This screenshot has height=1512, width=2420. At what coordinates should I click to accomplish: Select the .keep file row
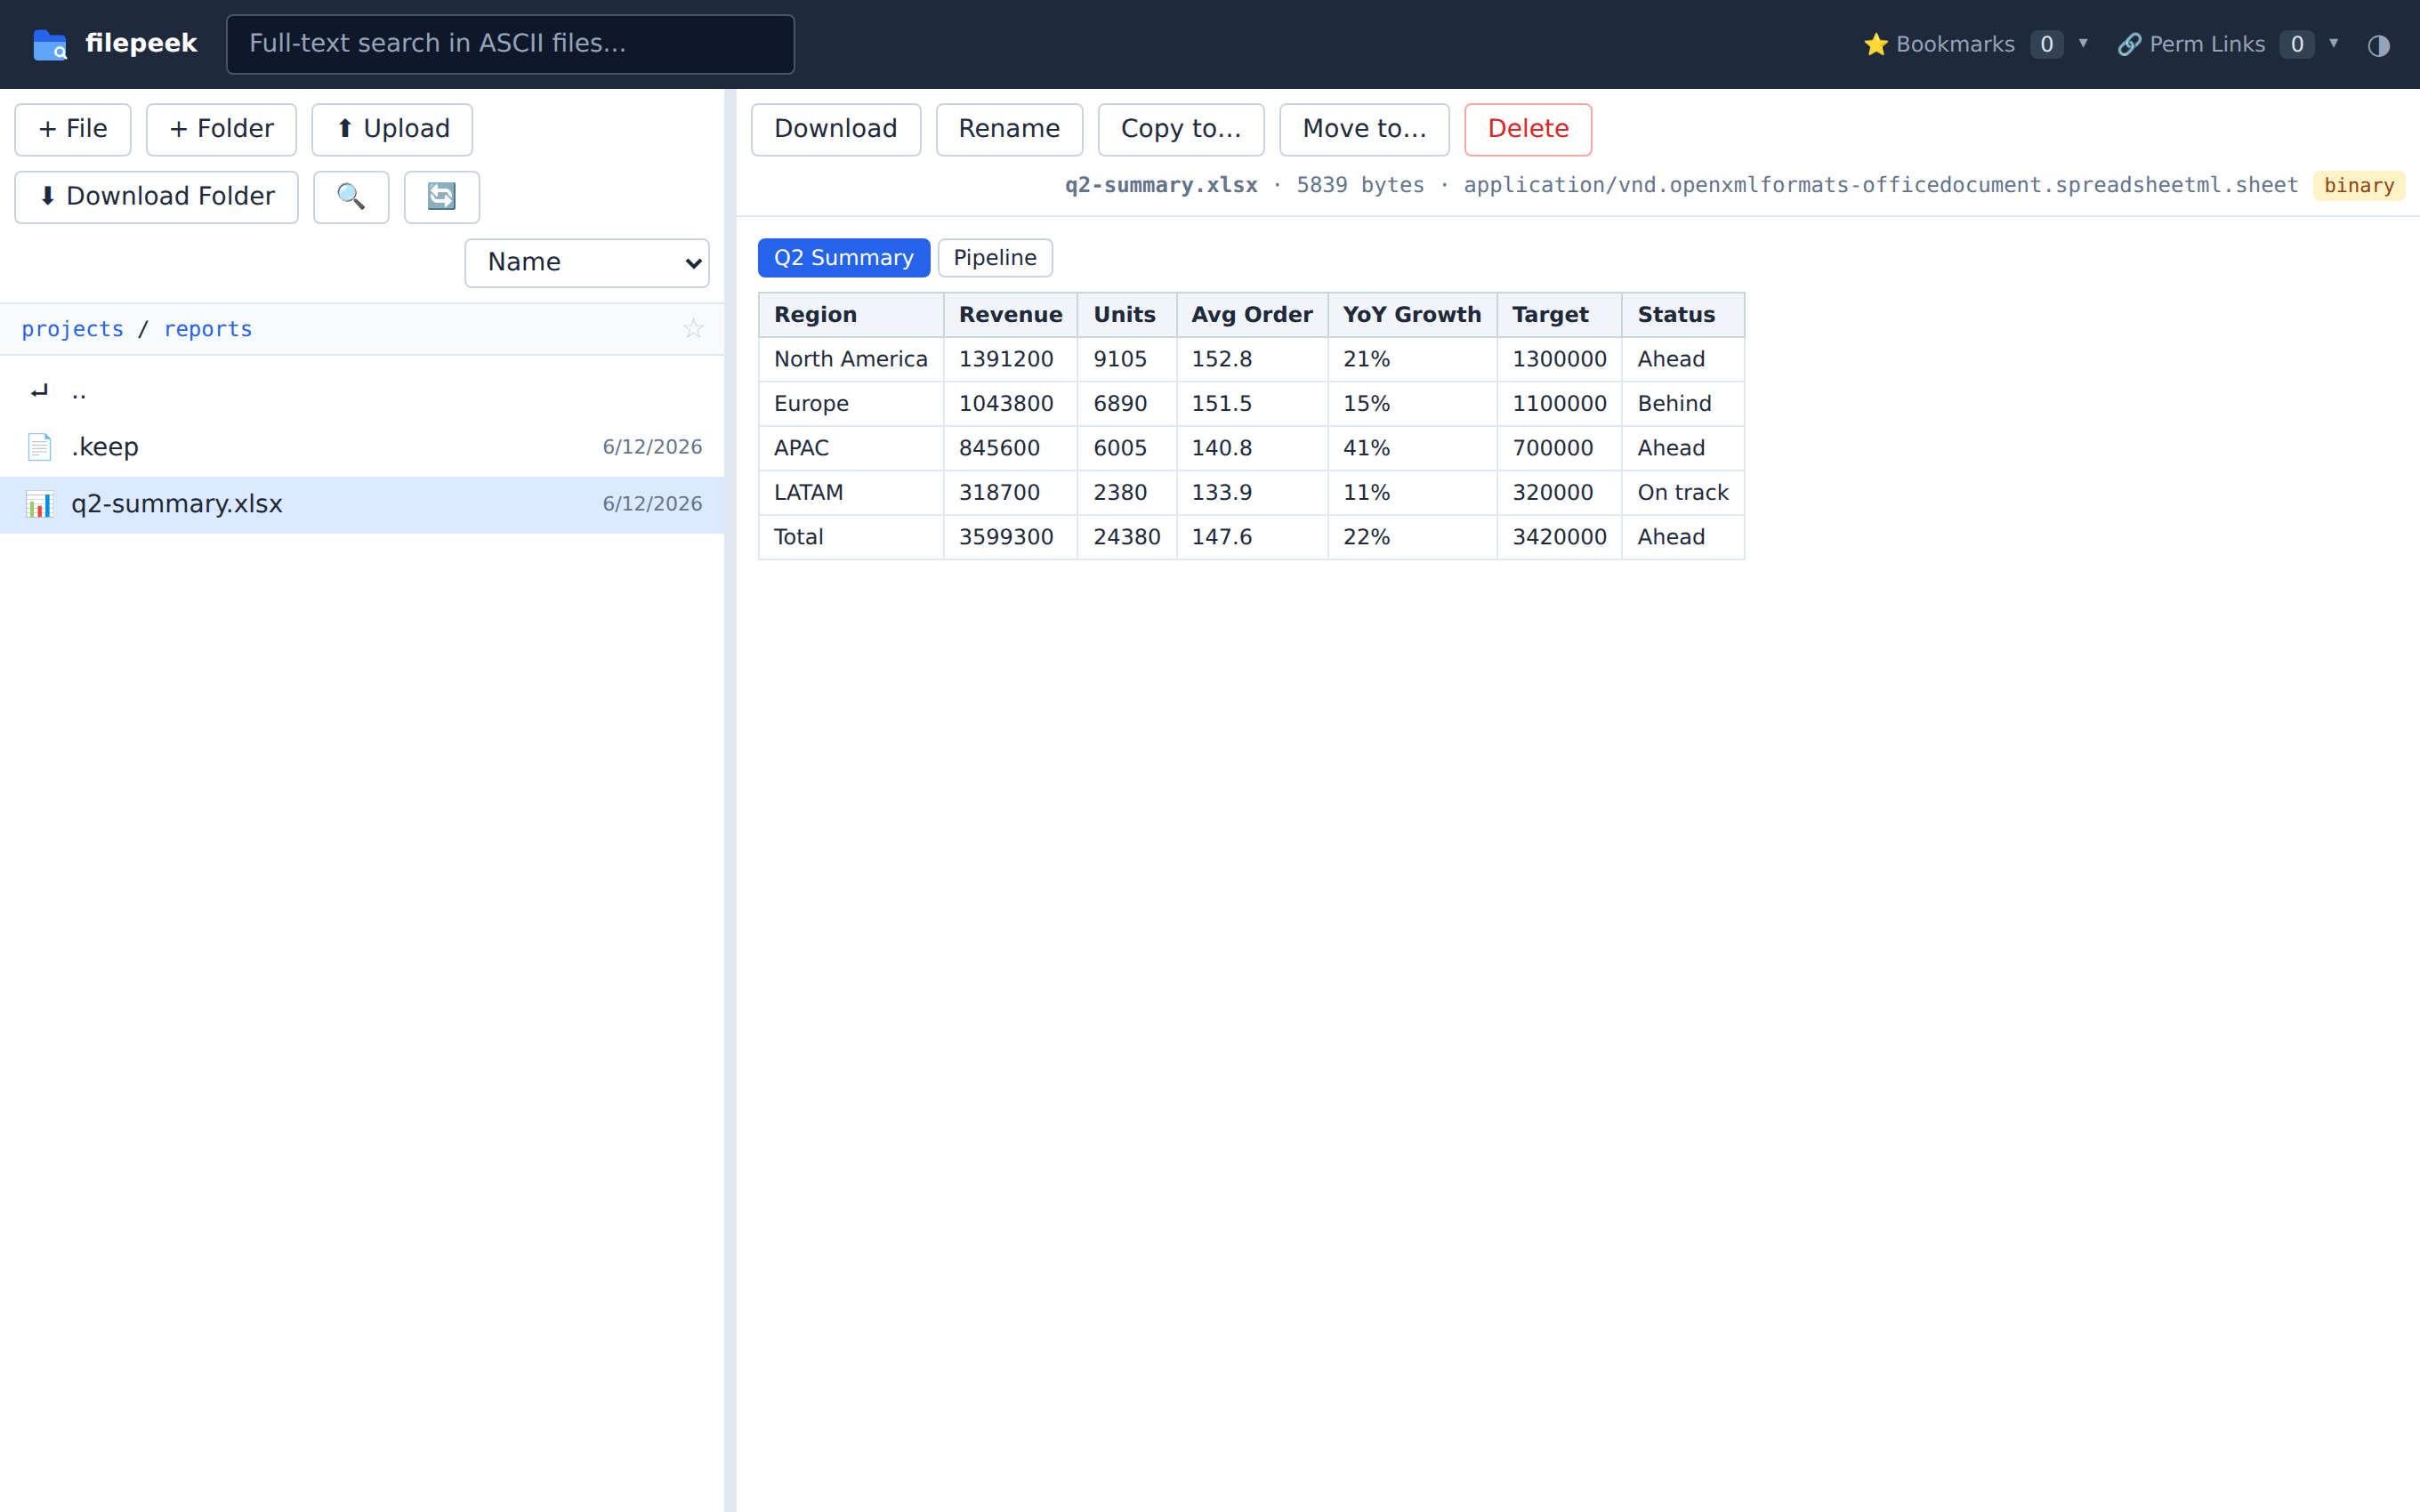362,447
